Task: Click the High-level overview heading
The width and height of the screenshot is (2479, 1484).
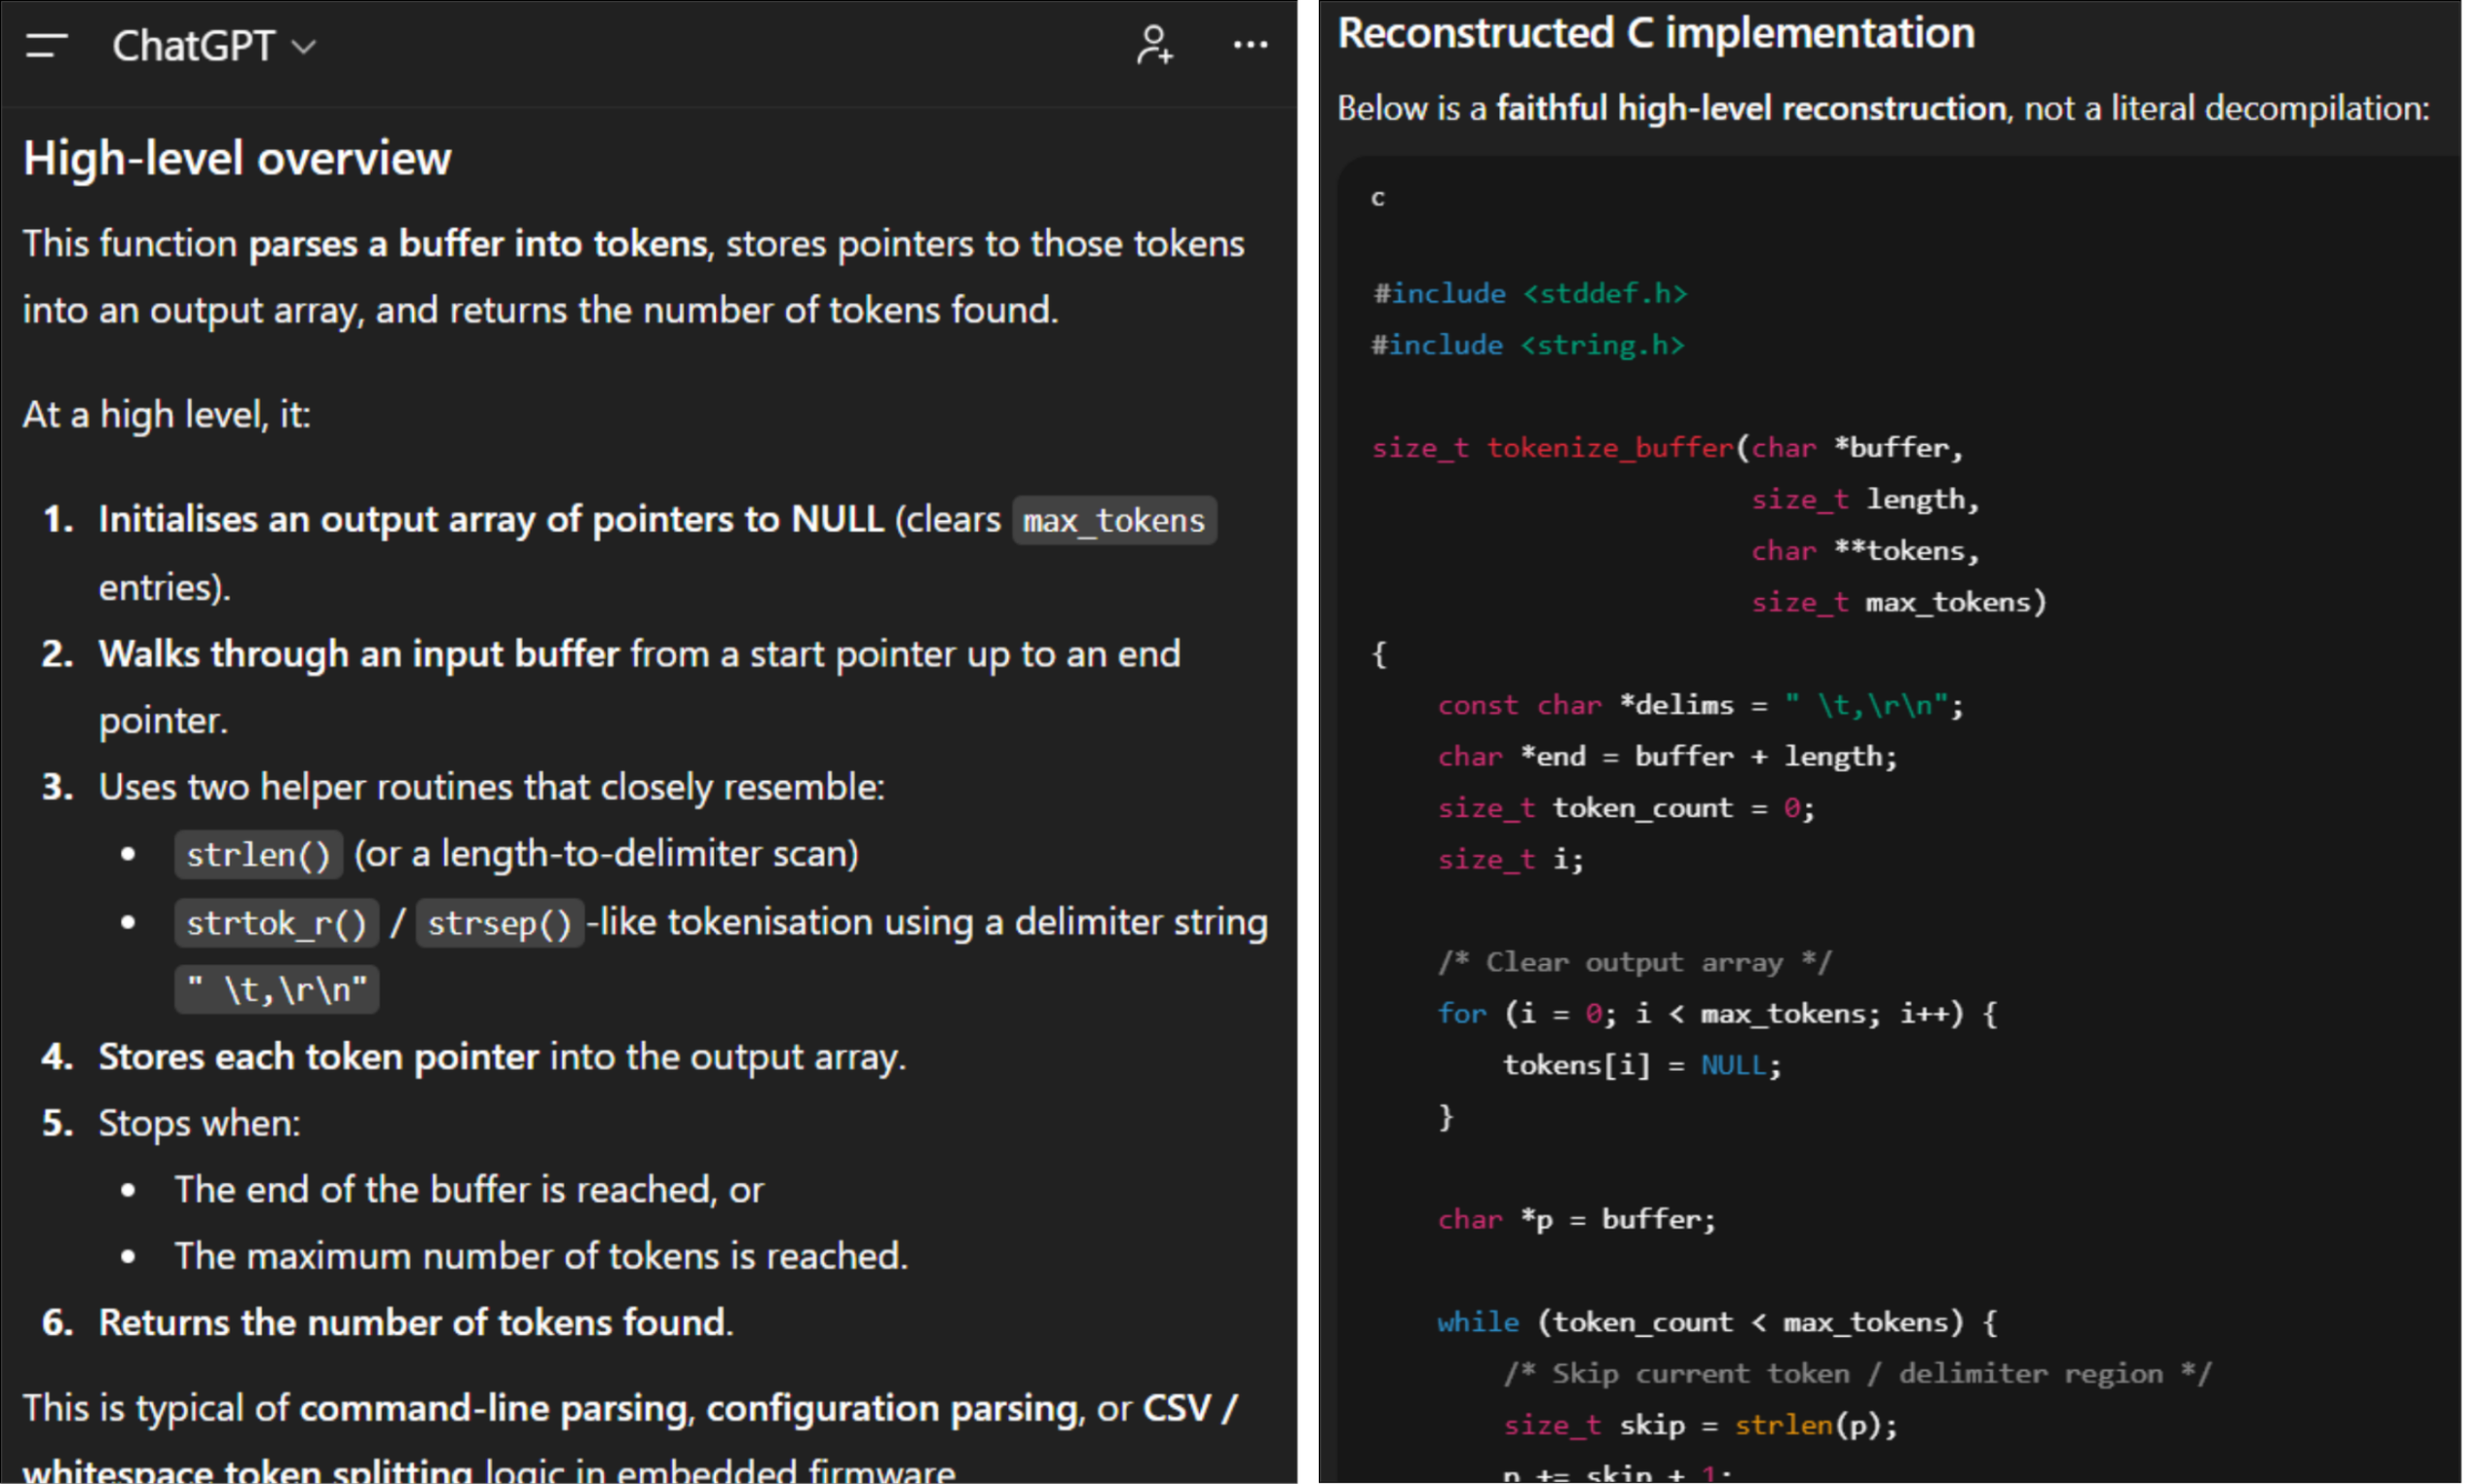Action: 237,159
